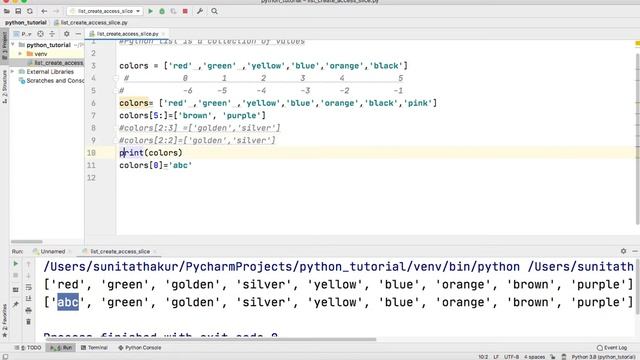
Task: Start debugging with the green bug icon
Action: 162,11
